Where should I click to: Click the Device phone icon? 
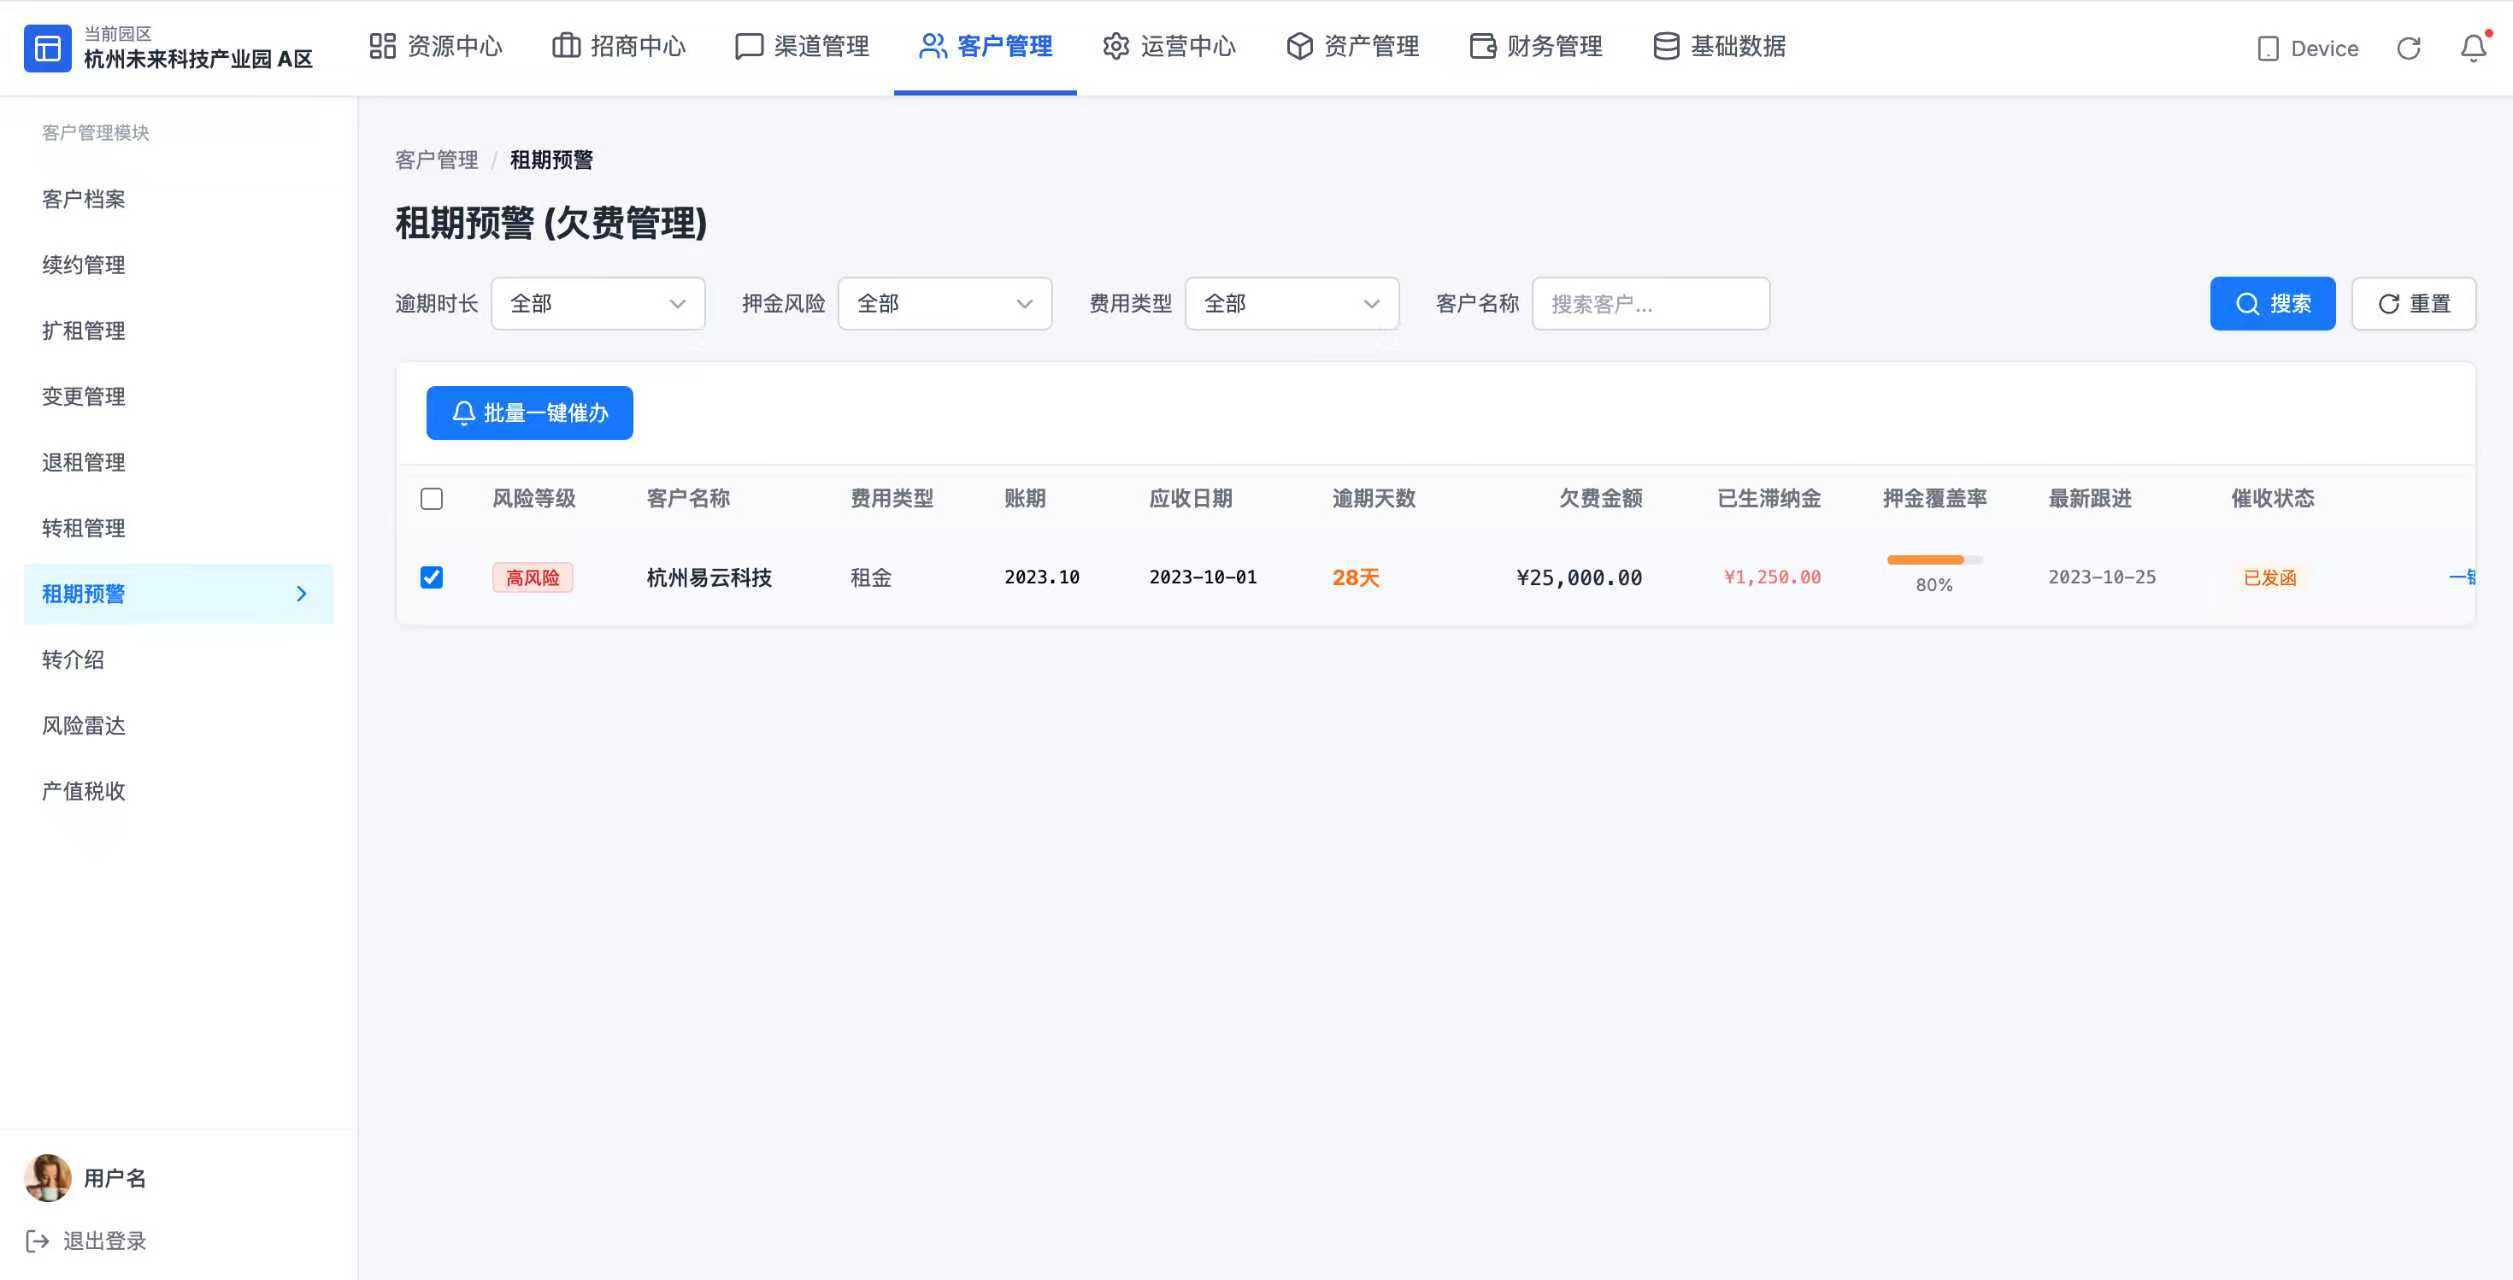tap(2268, 48)
